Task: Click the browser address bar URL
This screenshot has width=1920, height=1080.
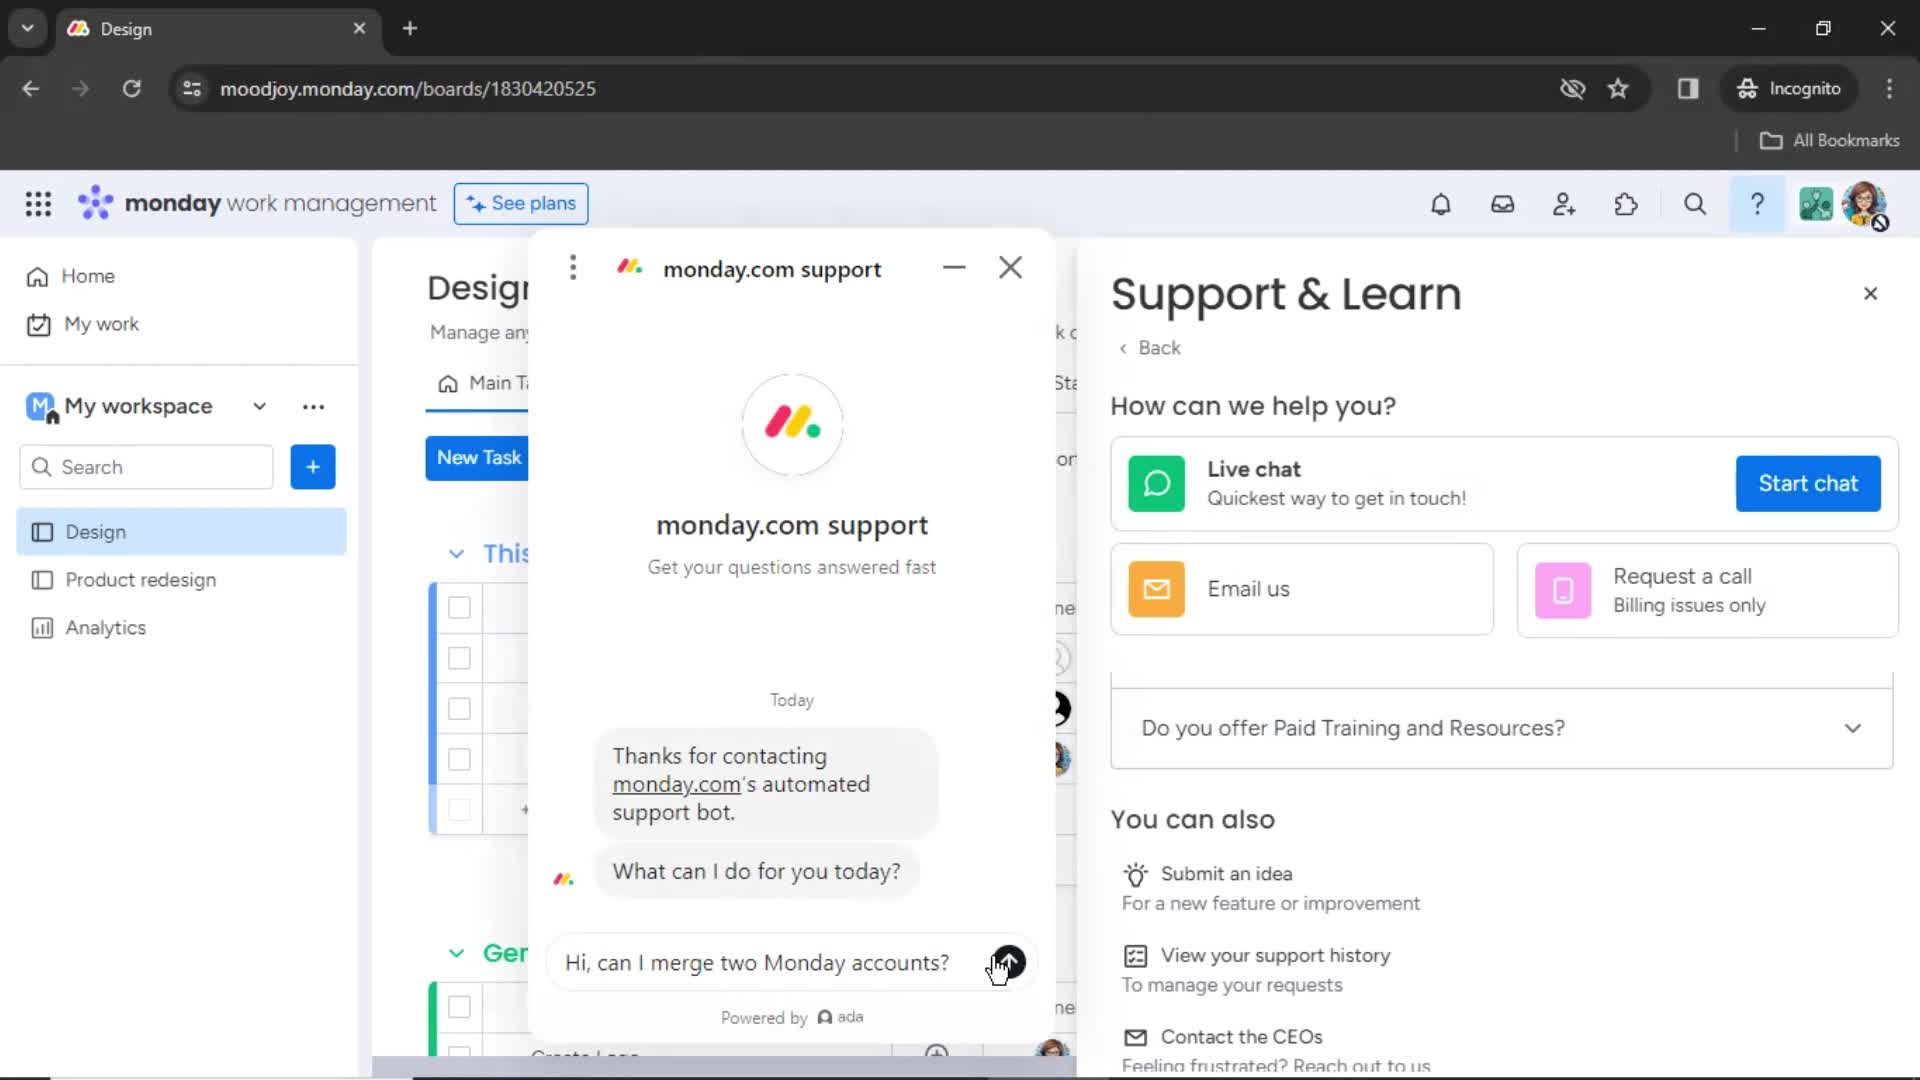Action: tap(408, 89)
